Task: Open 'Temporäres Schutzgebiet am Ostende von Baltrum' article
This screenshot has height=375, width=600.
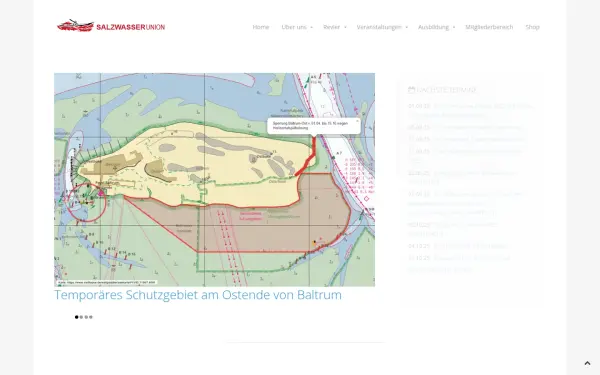Action: click(x=198, y=295)
